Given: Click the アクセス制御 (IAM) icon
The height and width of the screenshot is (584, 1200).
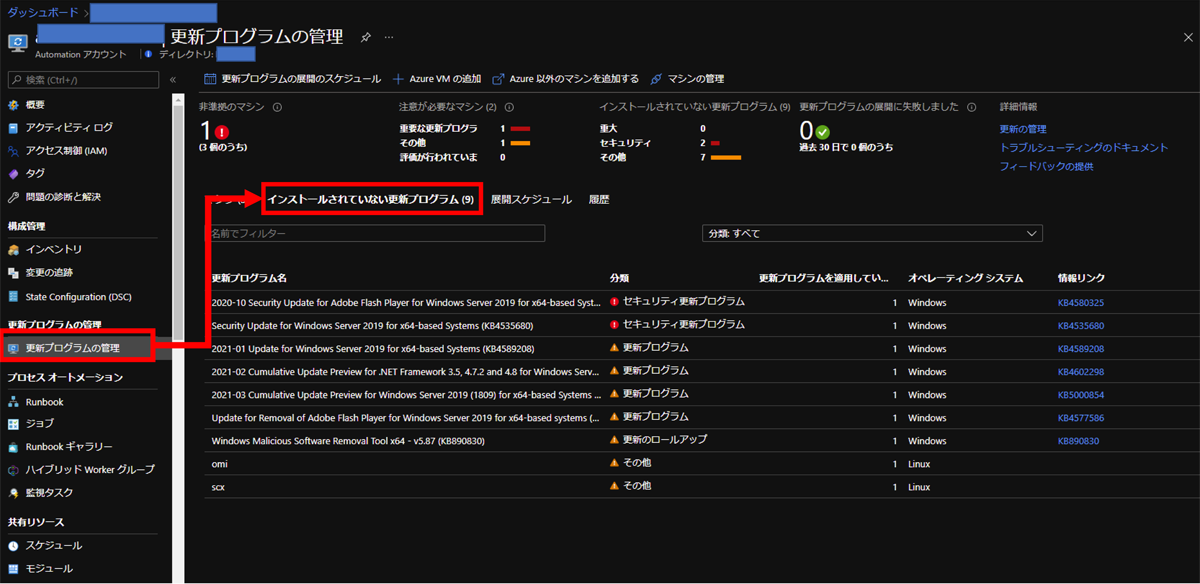Looking at the screenshot, I should [x=14, y=151].
